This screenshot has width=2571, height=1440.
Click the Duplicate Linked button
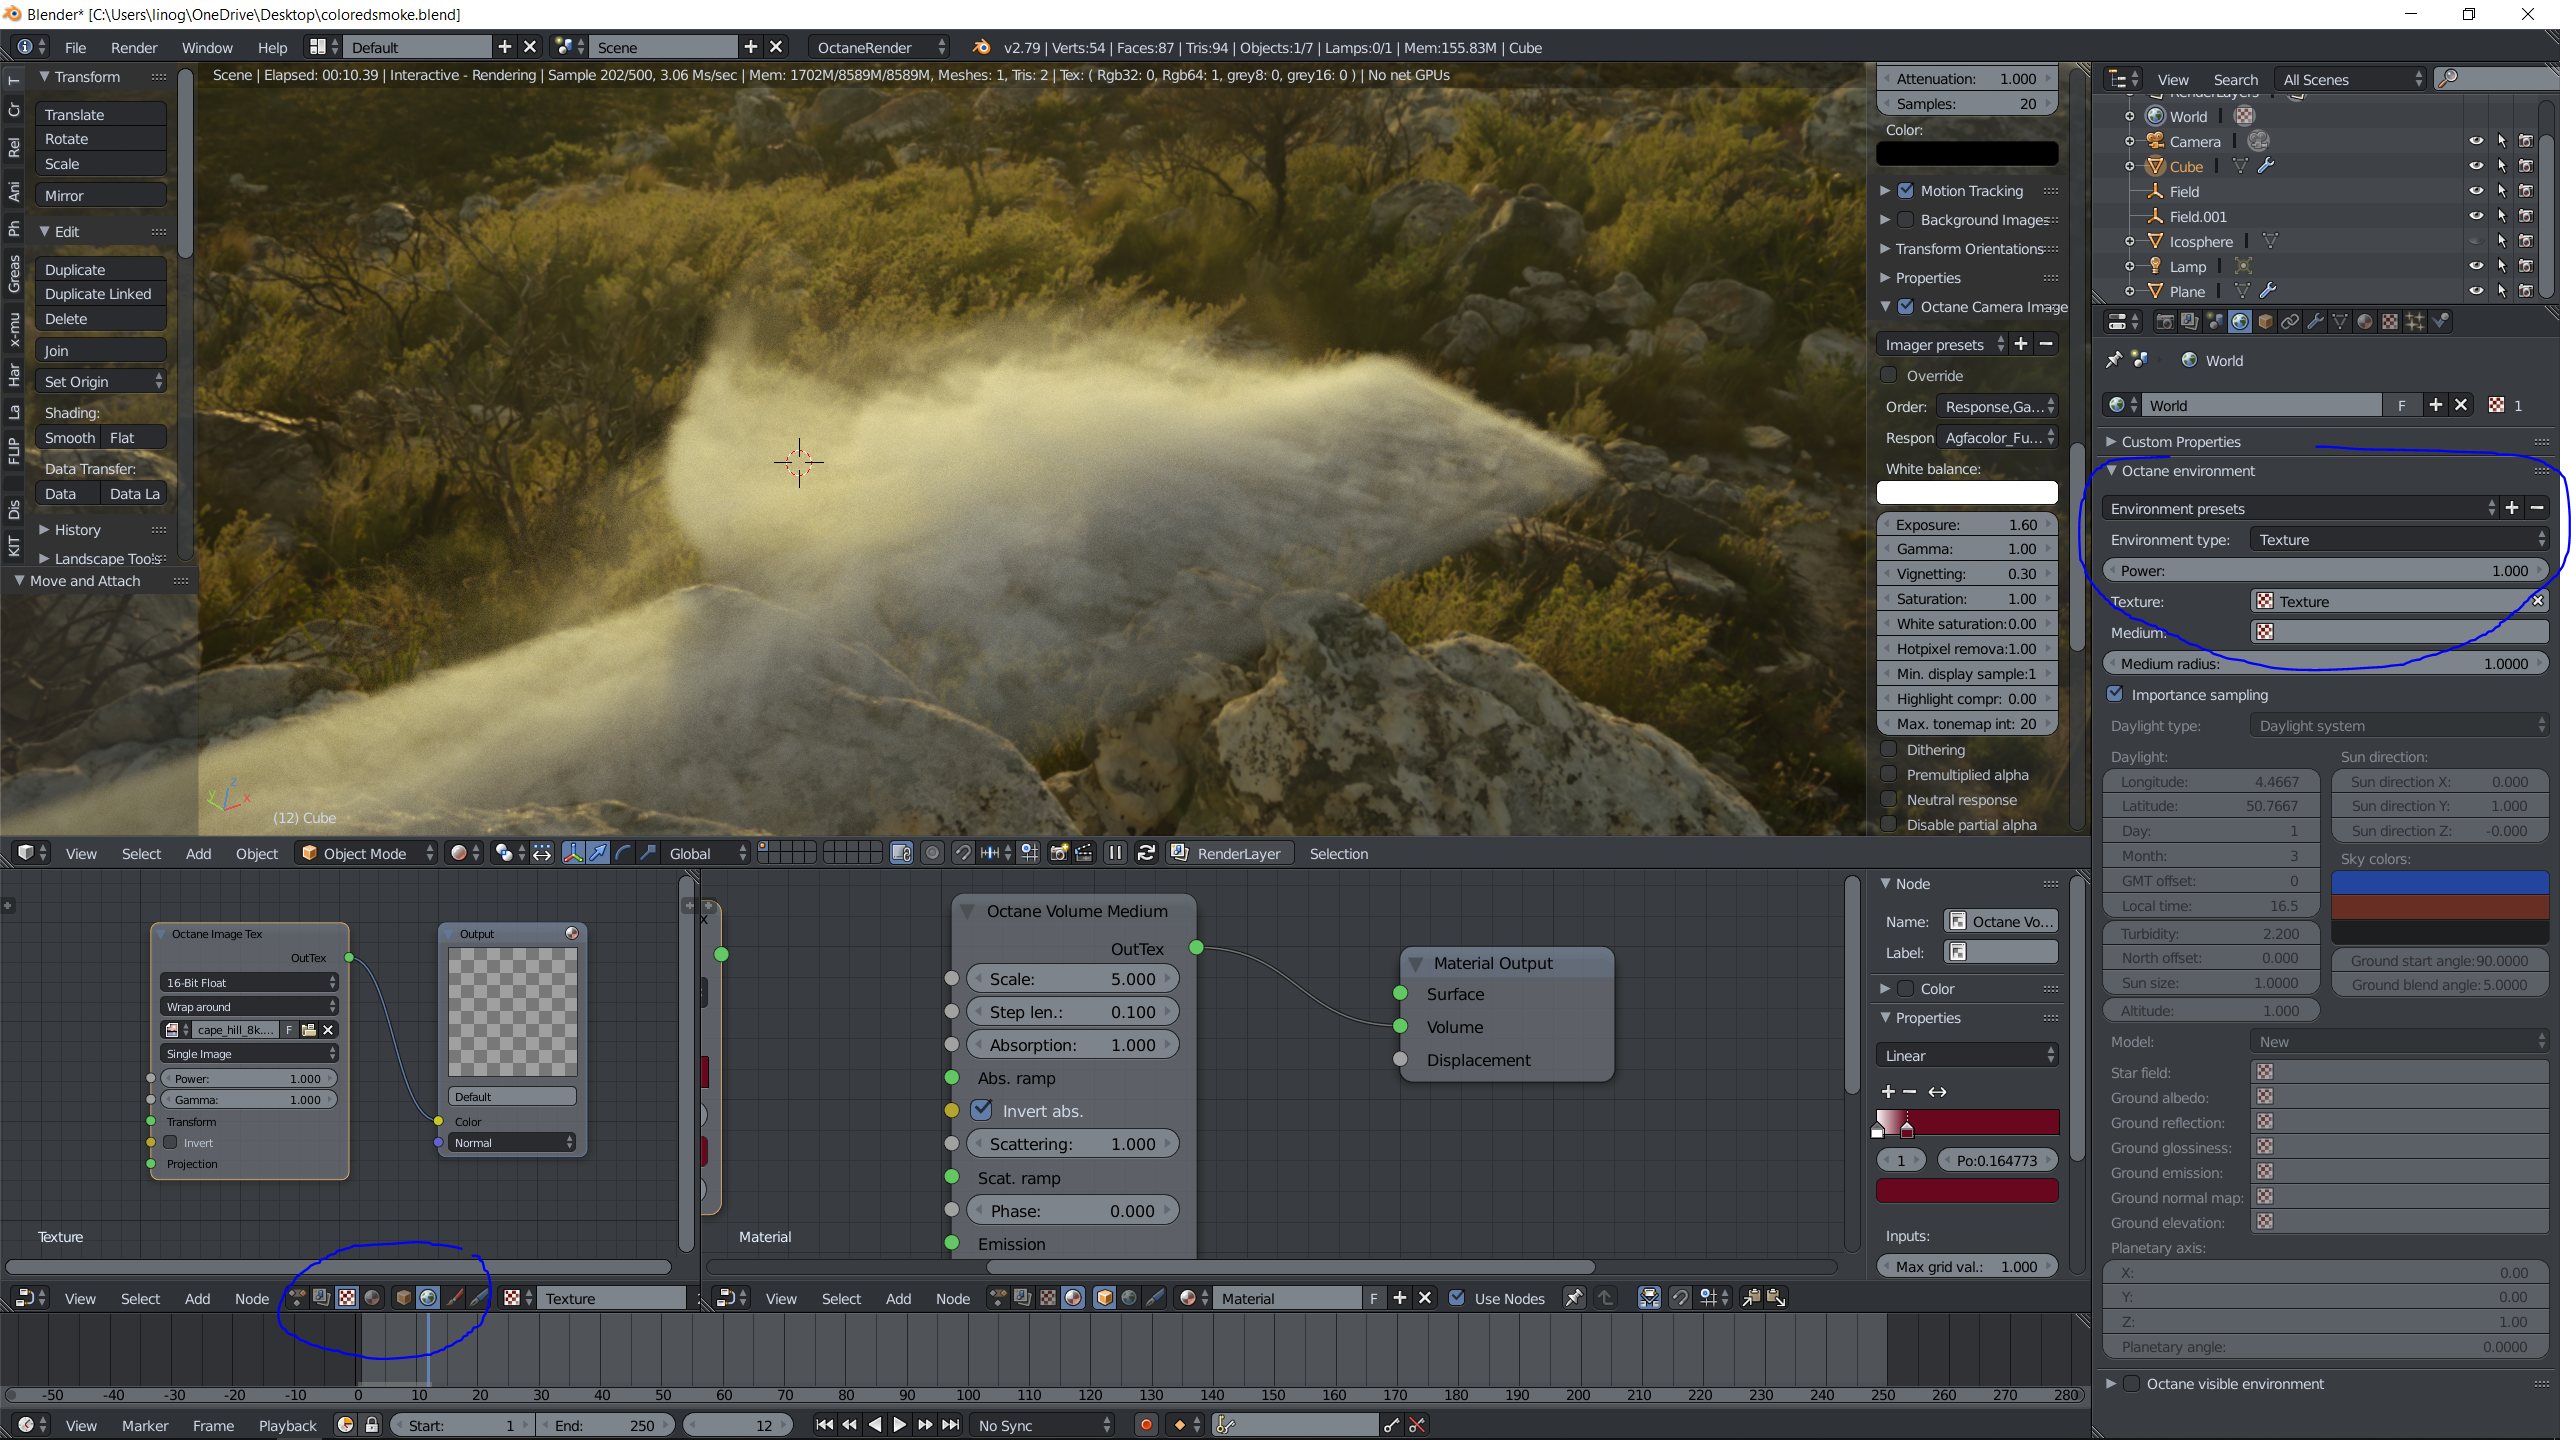point(99,294)
